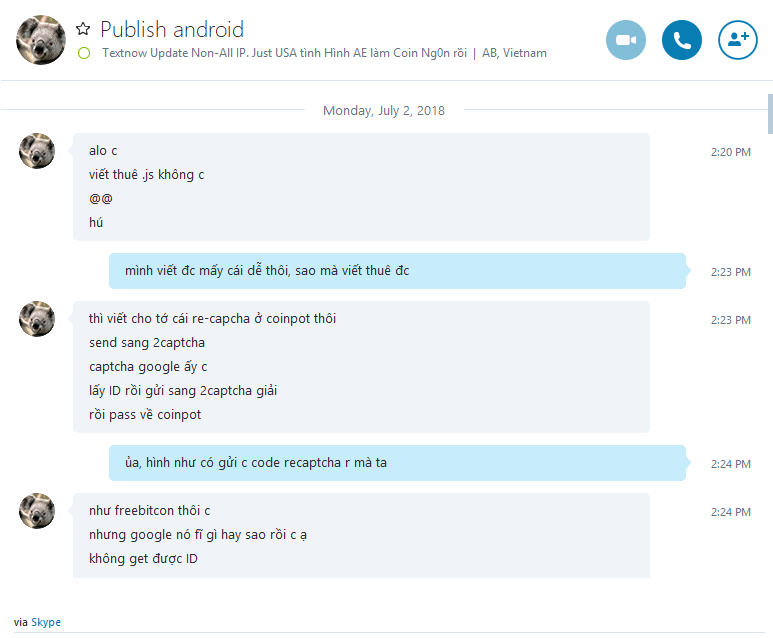Click the AB, Vietnam location text
773x638 pixels.
(x=514, y=53)
